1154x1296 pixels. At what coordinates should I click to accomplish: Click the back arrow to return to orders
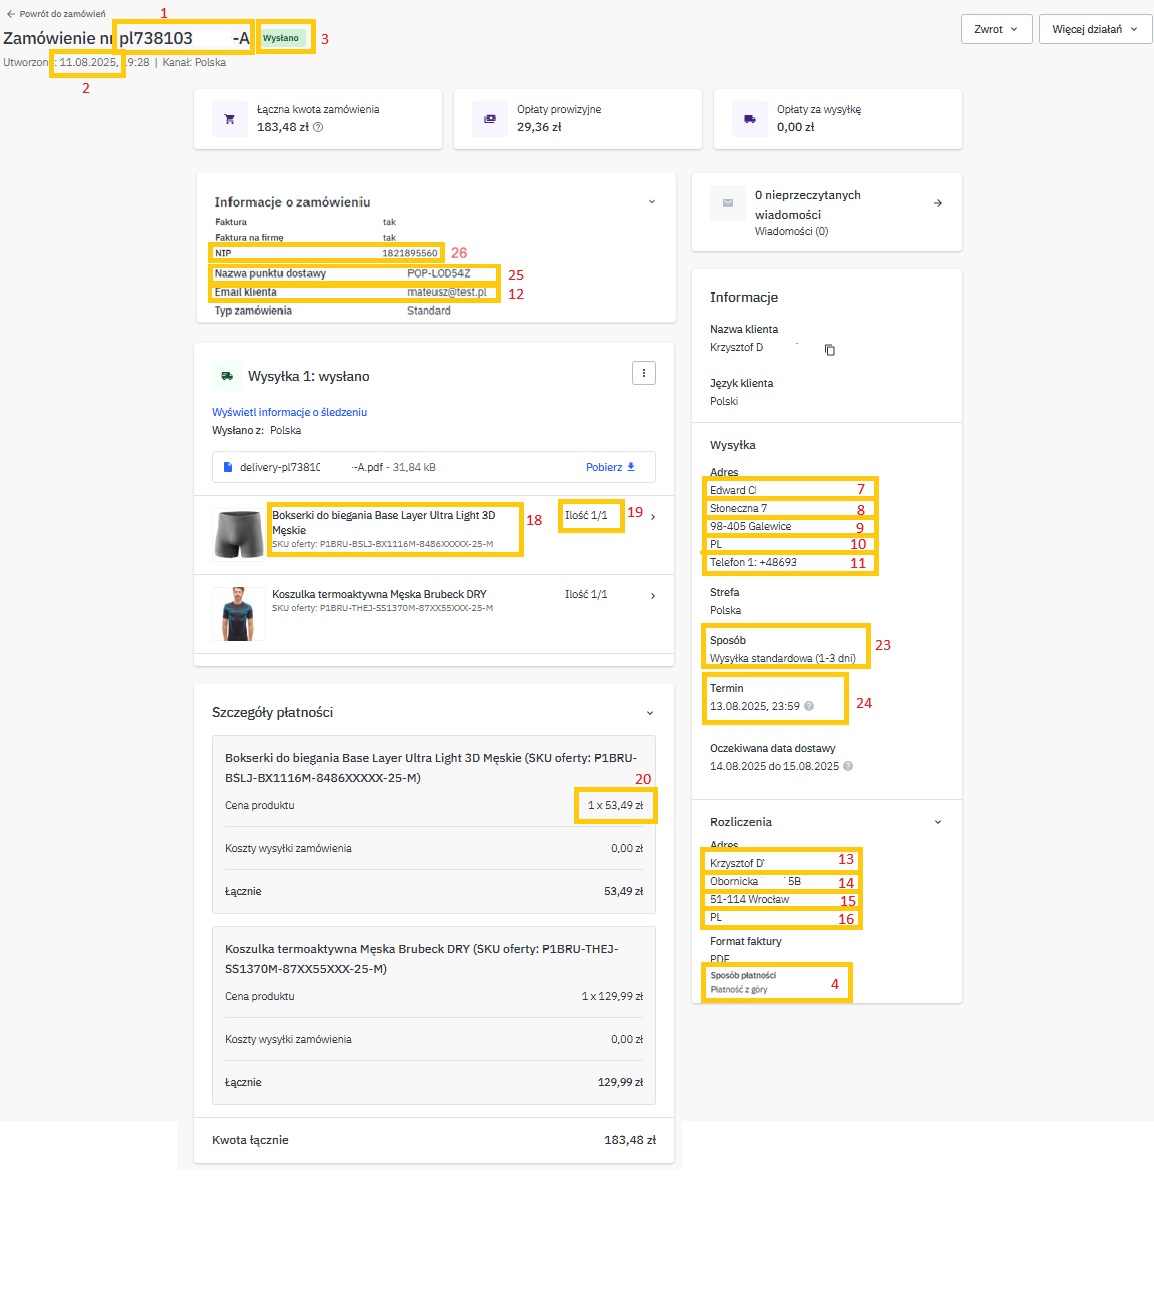11,14
